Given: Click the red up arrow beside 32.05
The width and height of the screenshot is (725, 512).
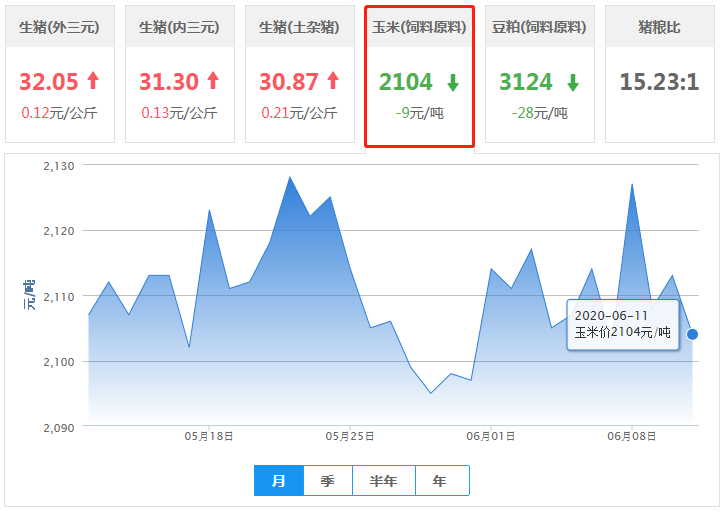Looking at the screenshot, I should tap(93, 81).
